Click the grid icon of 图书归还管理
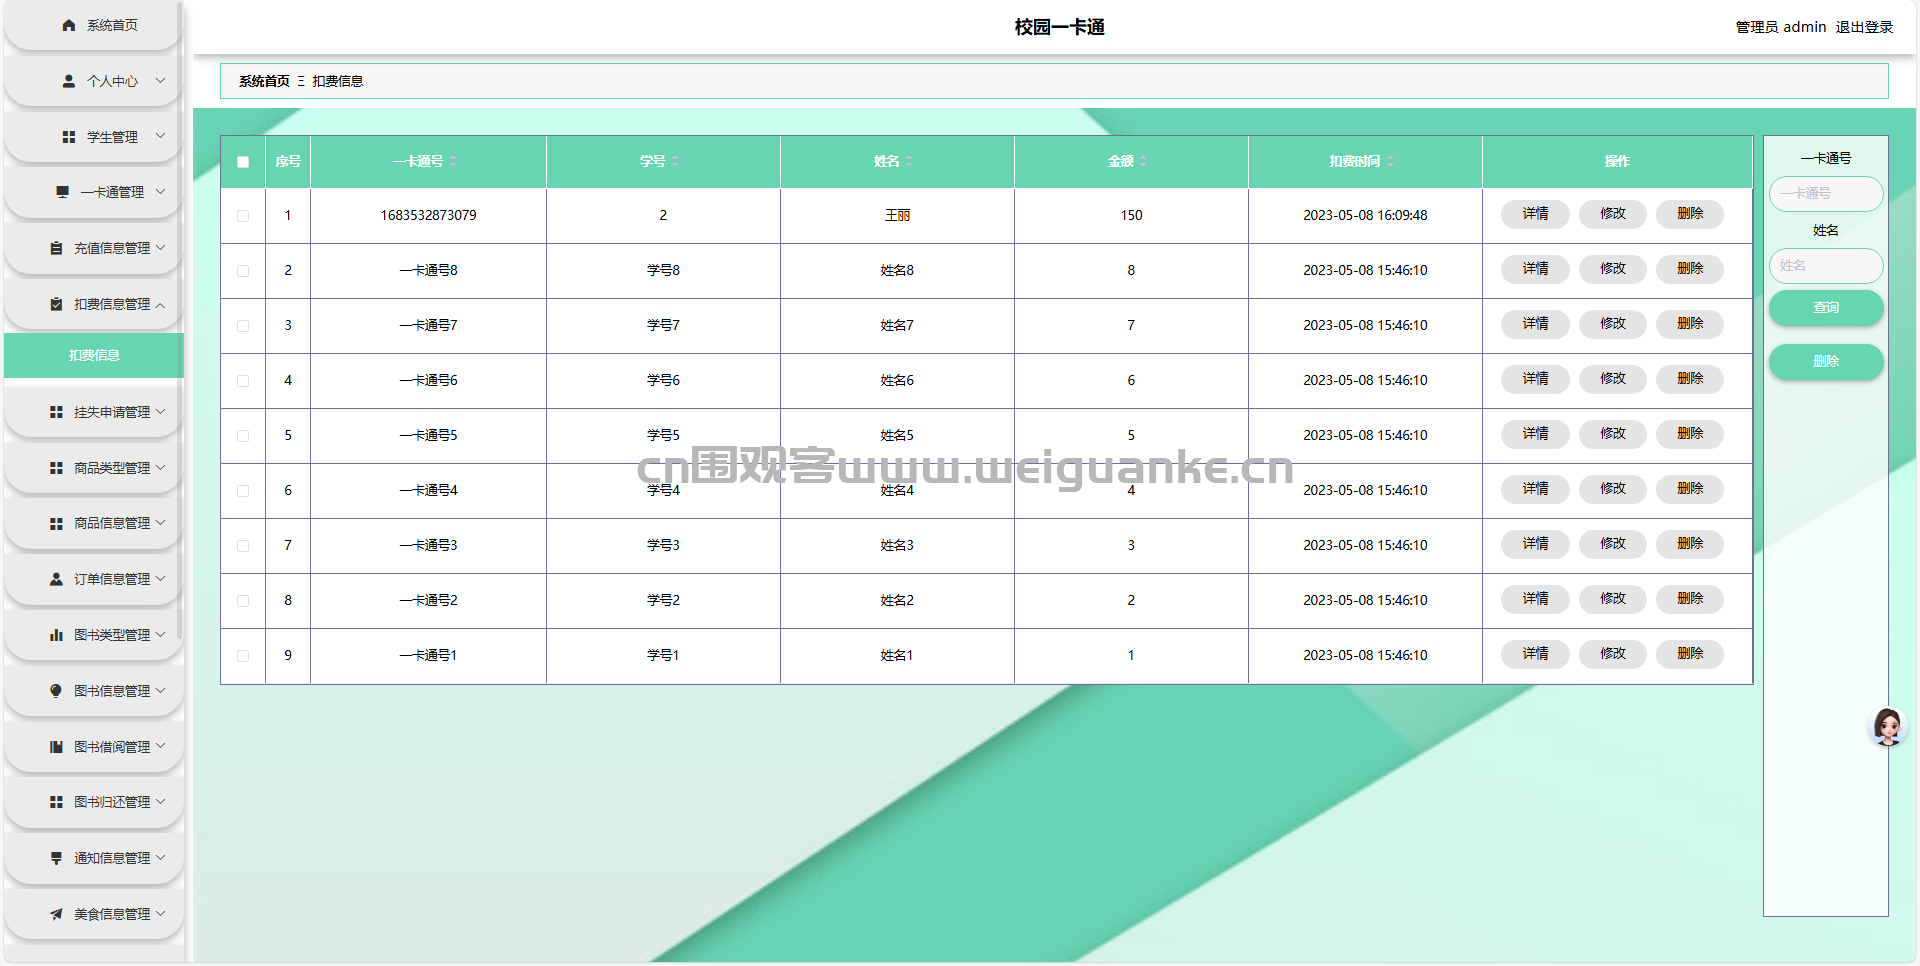 pos(56,802)
